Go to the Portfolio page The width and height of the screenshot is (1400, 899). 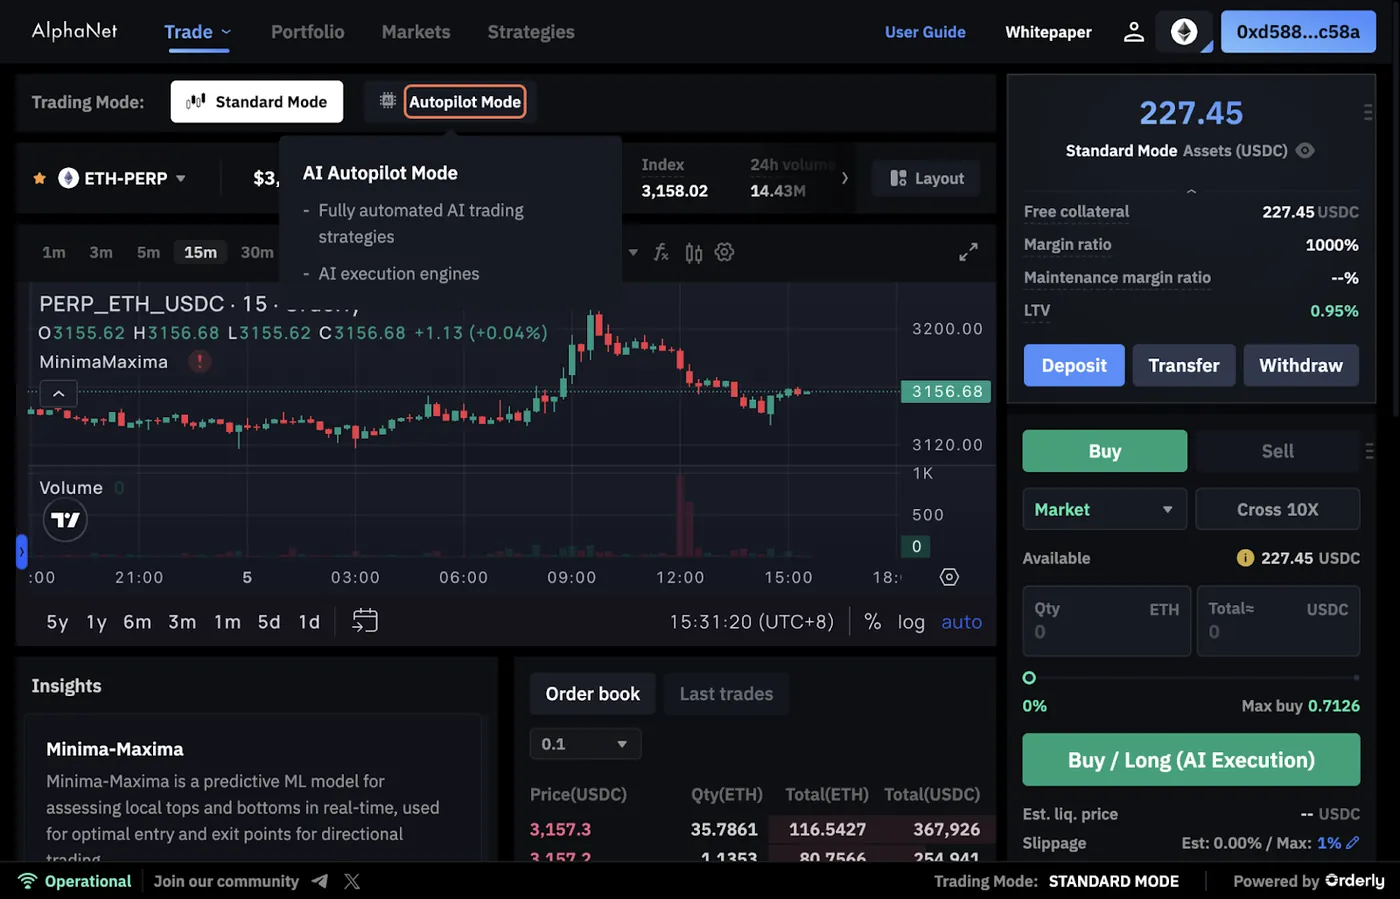click(307, 32)
